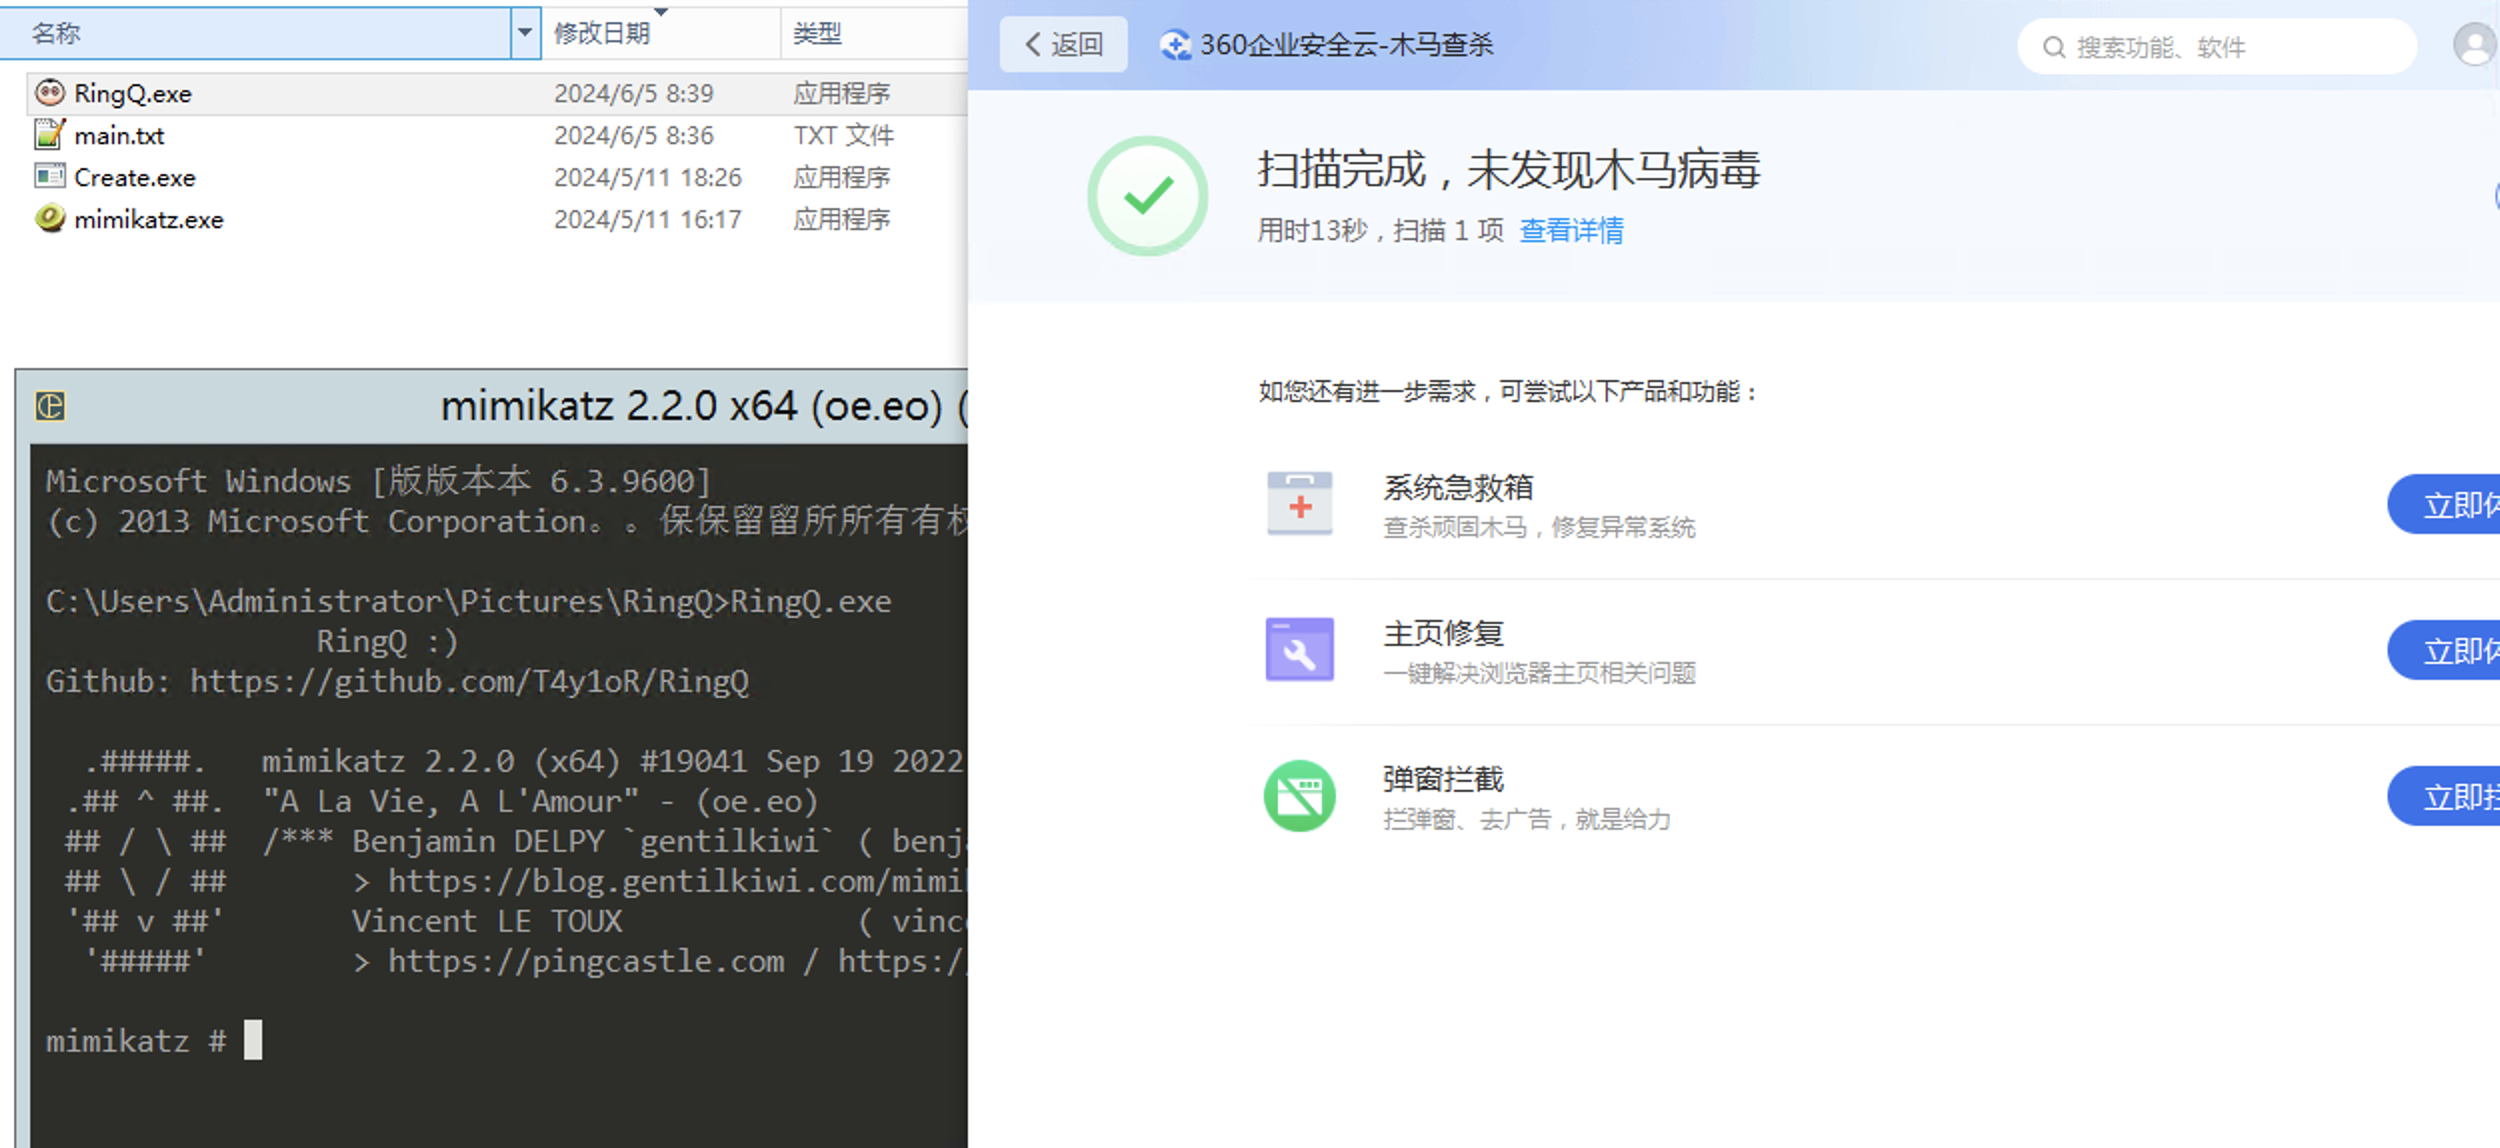This screenshot has height=1148, width=2500.
Task: Click the main.txt notepad icon
Action: coord(49,134)
